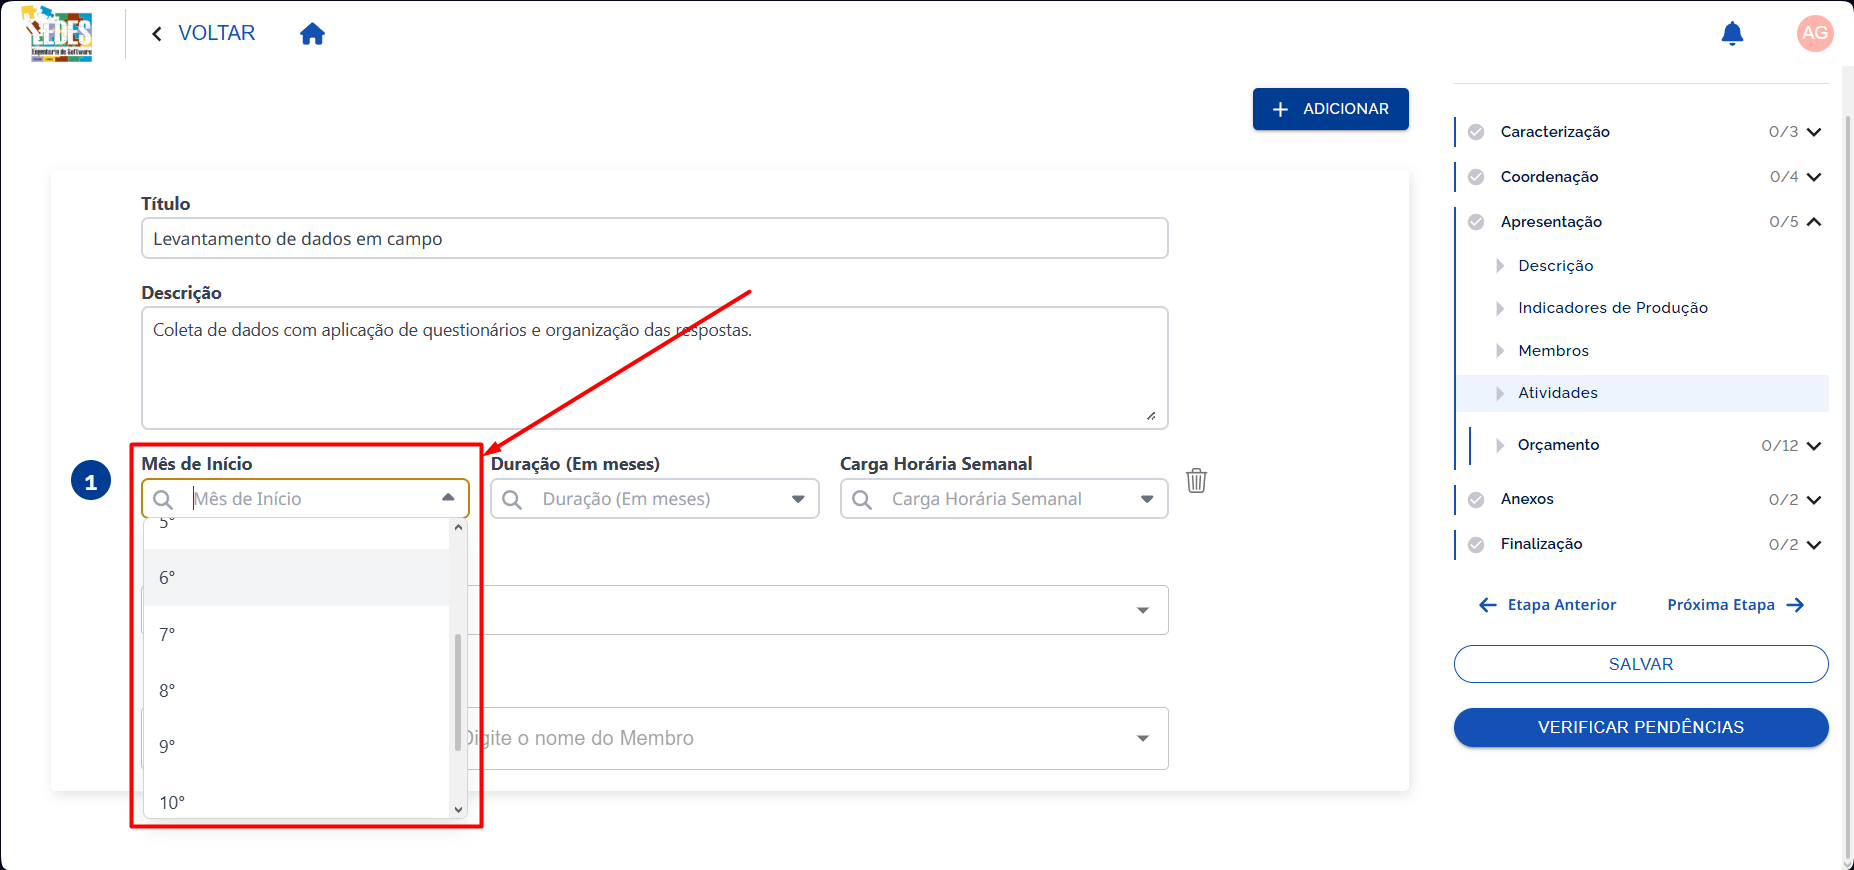
Task: Collapse the Apresentação section chevron
Action: (x=1814, y=222)
